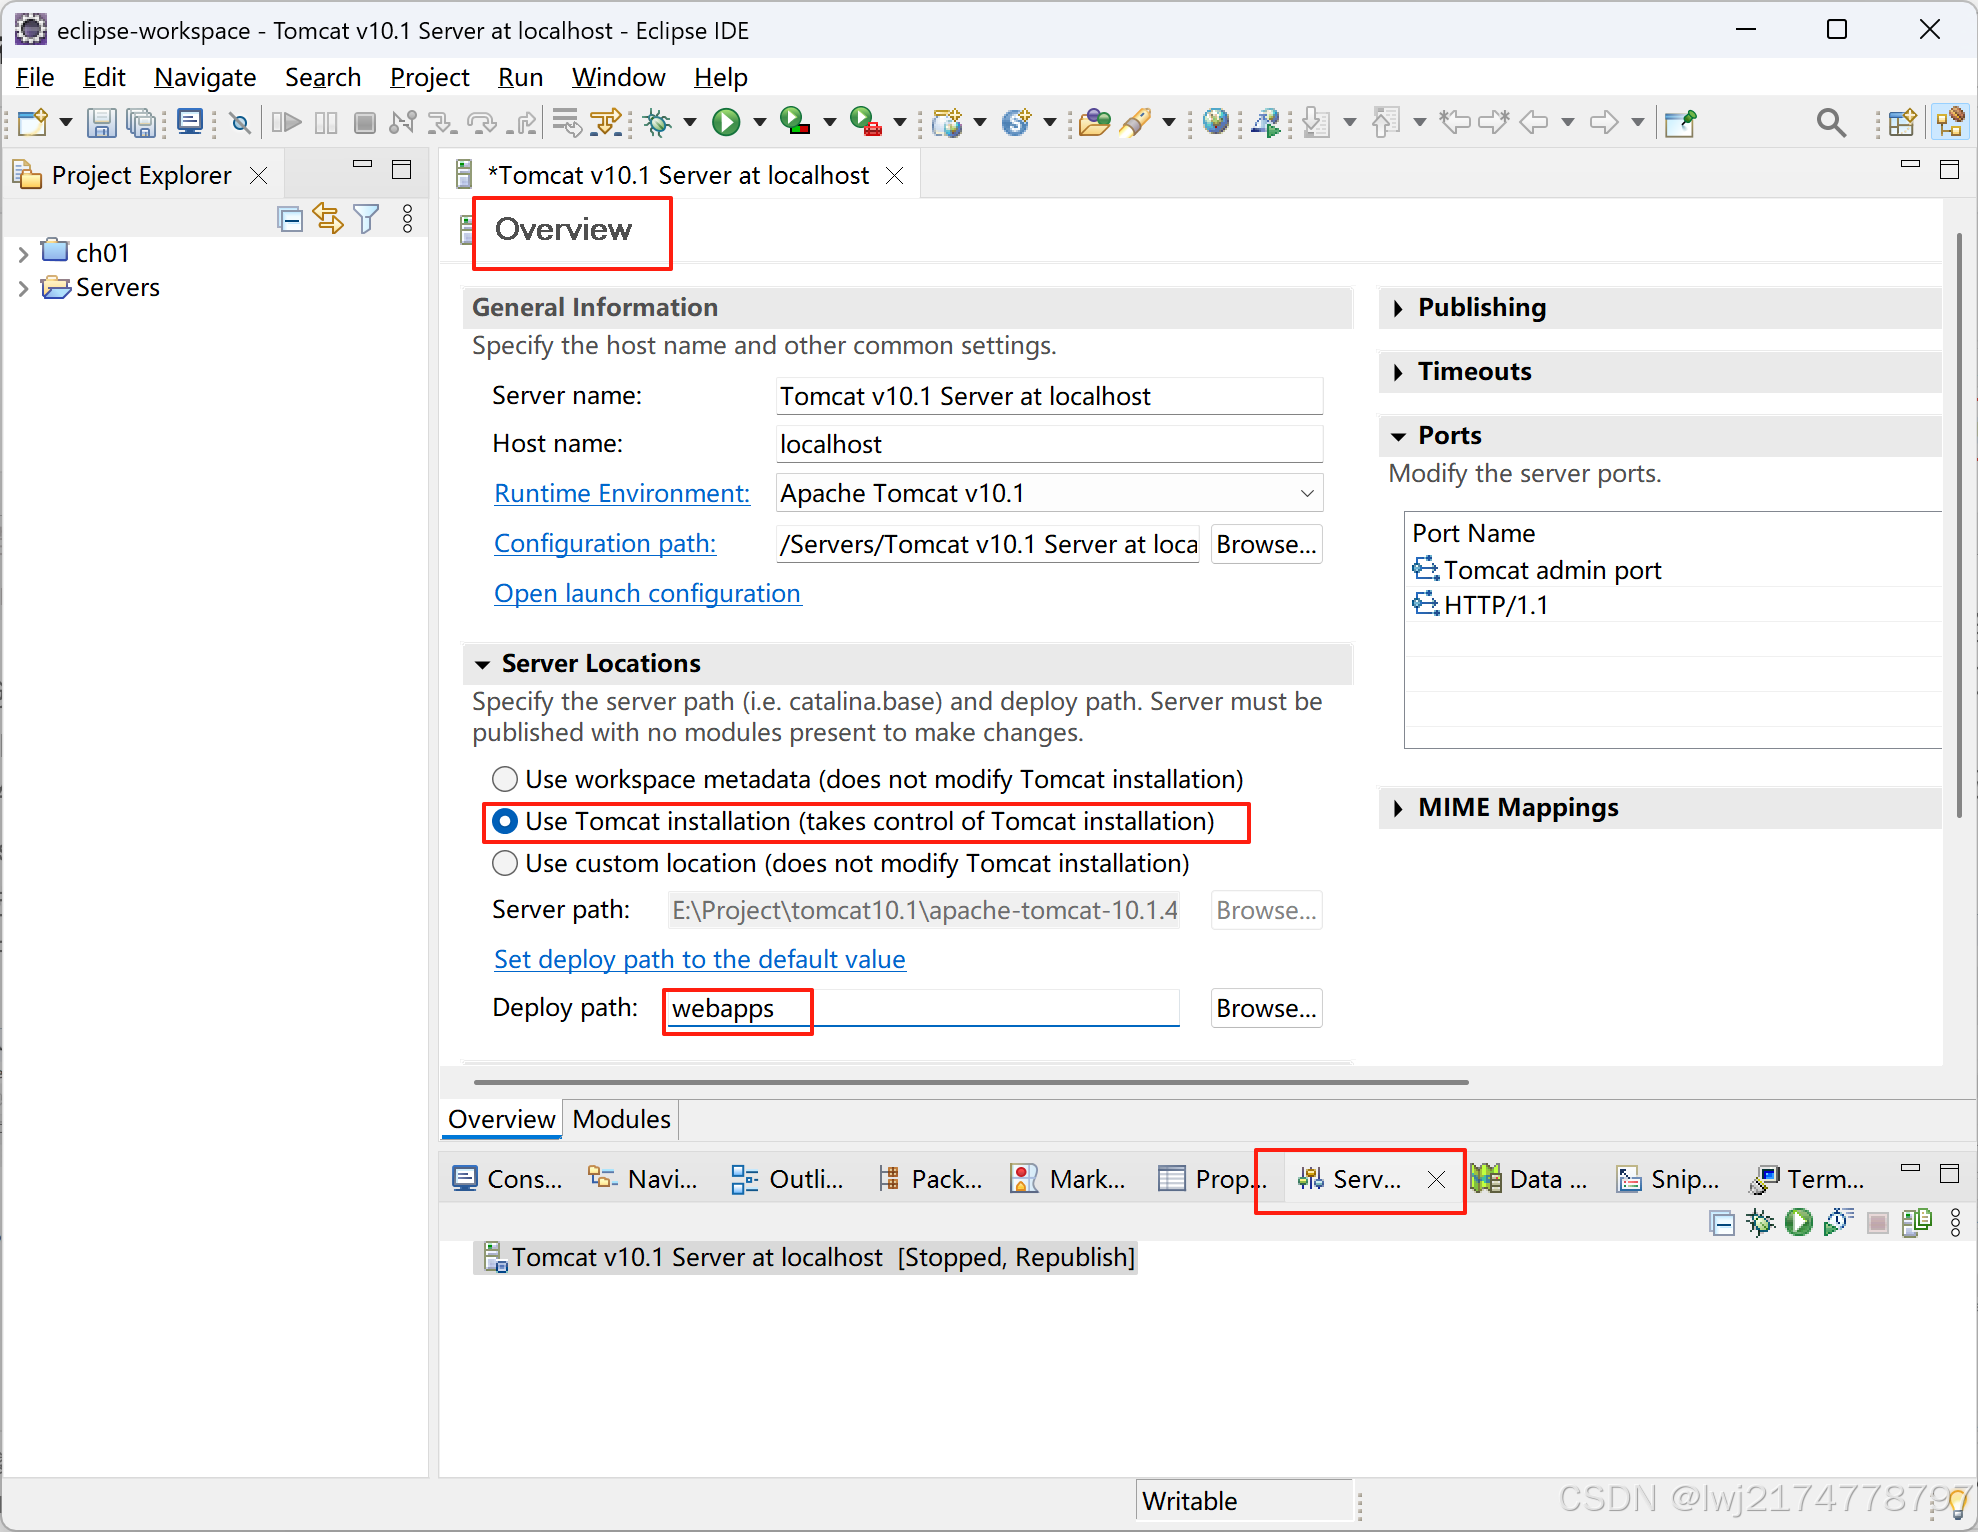Expand the Publishing section
The height and width of the screenshot is (1532, 1978).
click(x=1398, y=308)
